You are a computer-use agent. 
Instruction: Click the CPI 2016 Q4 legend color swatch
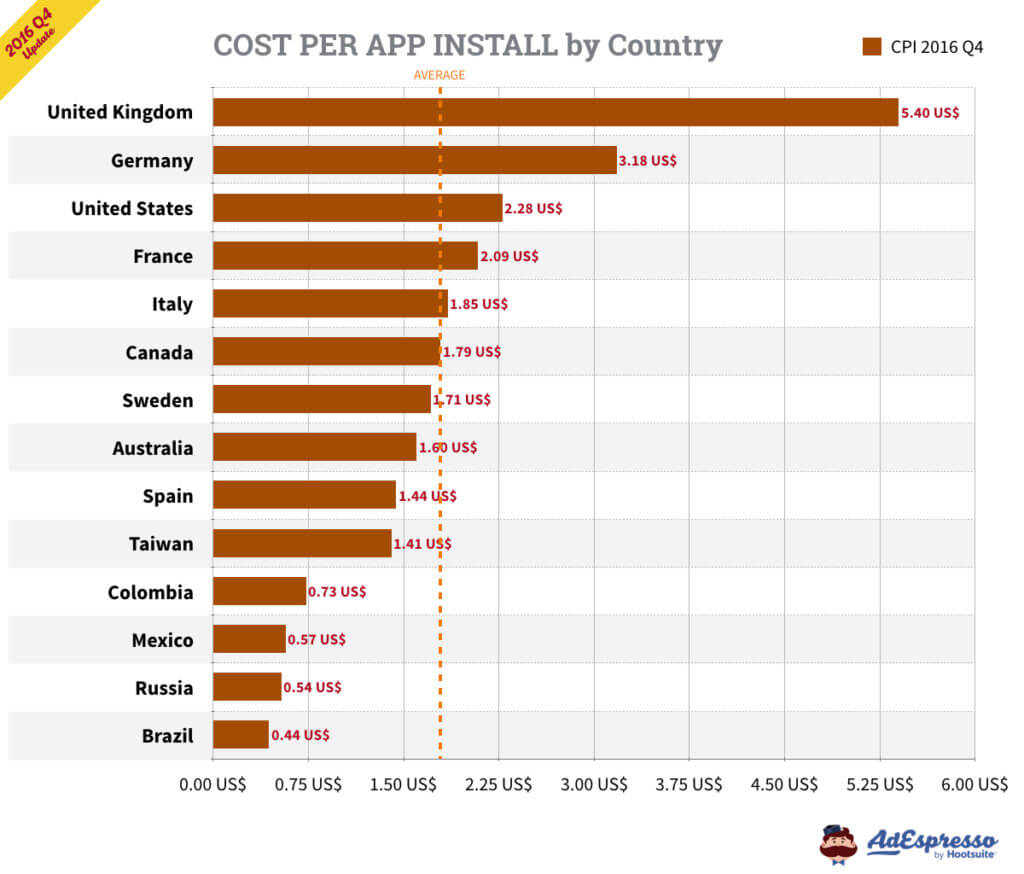(871, 46)
